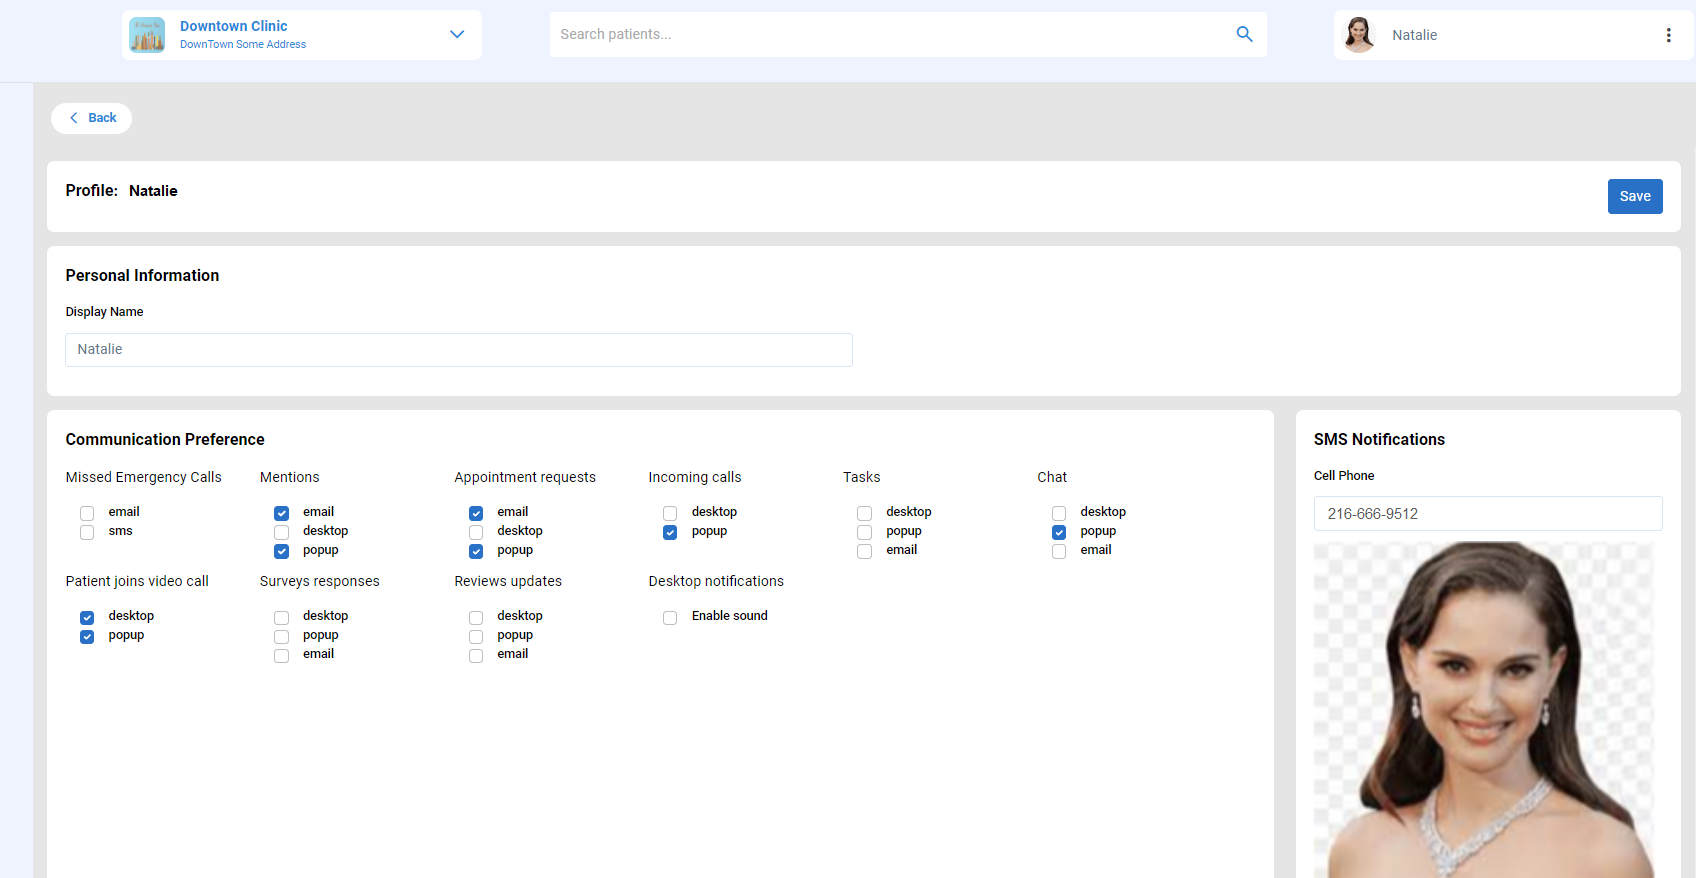Screen dimensions: 1696x878
Task: Click the back arrow chevron icon
Action: [74, 118]
